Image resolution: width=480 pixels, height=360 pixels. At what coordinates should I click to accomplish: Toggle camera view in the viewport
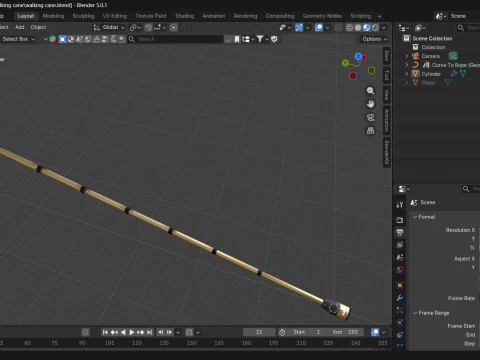(x=370, y=117)
